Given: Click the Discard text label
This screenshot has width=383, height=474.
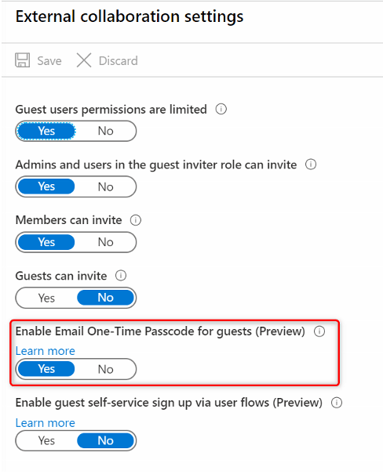Looking at the screenshot, I should point(118,61).
